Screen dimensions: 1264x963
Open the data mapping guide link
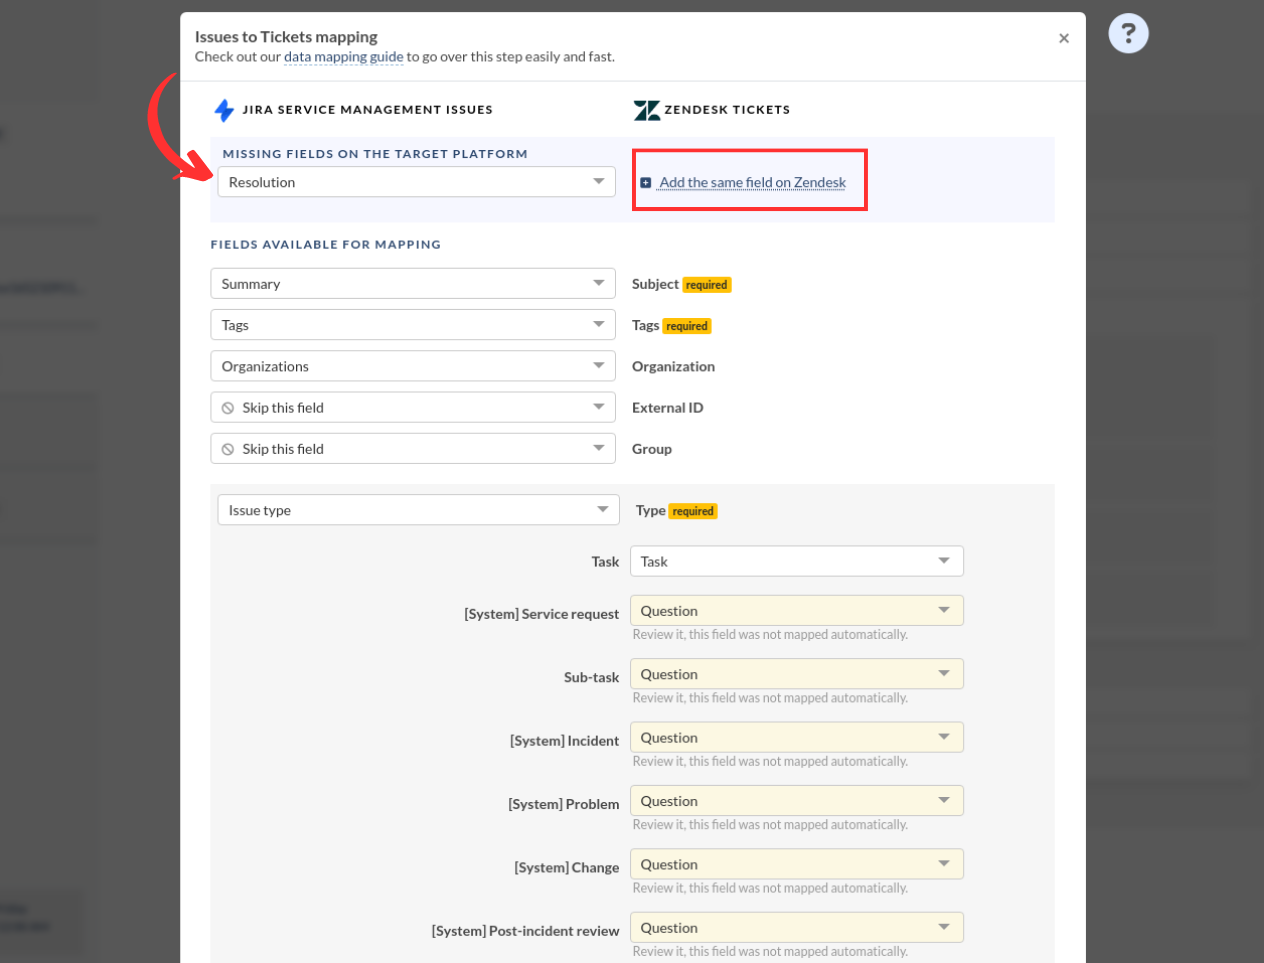tap(343, 57)
